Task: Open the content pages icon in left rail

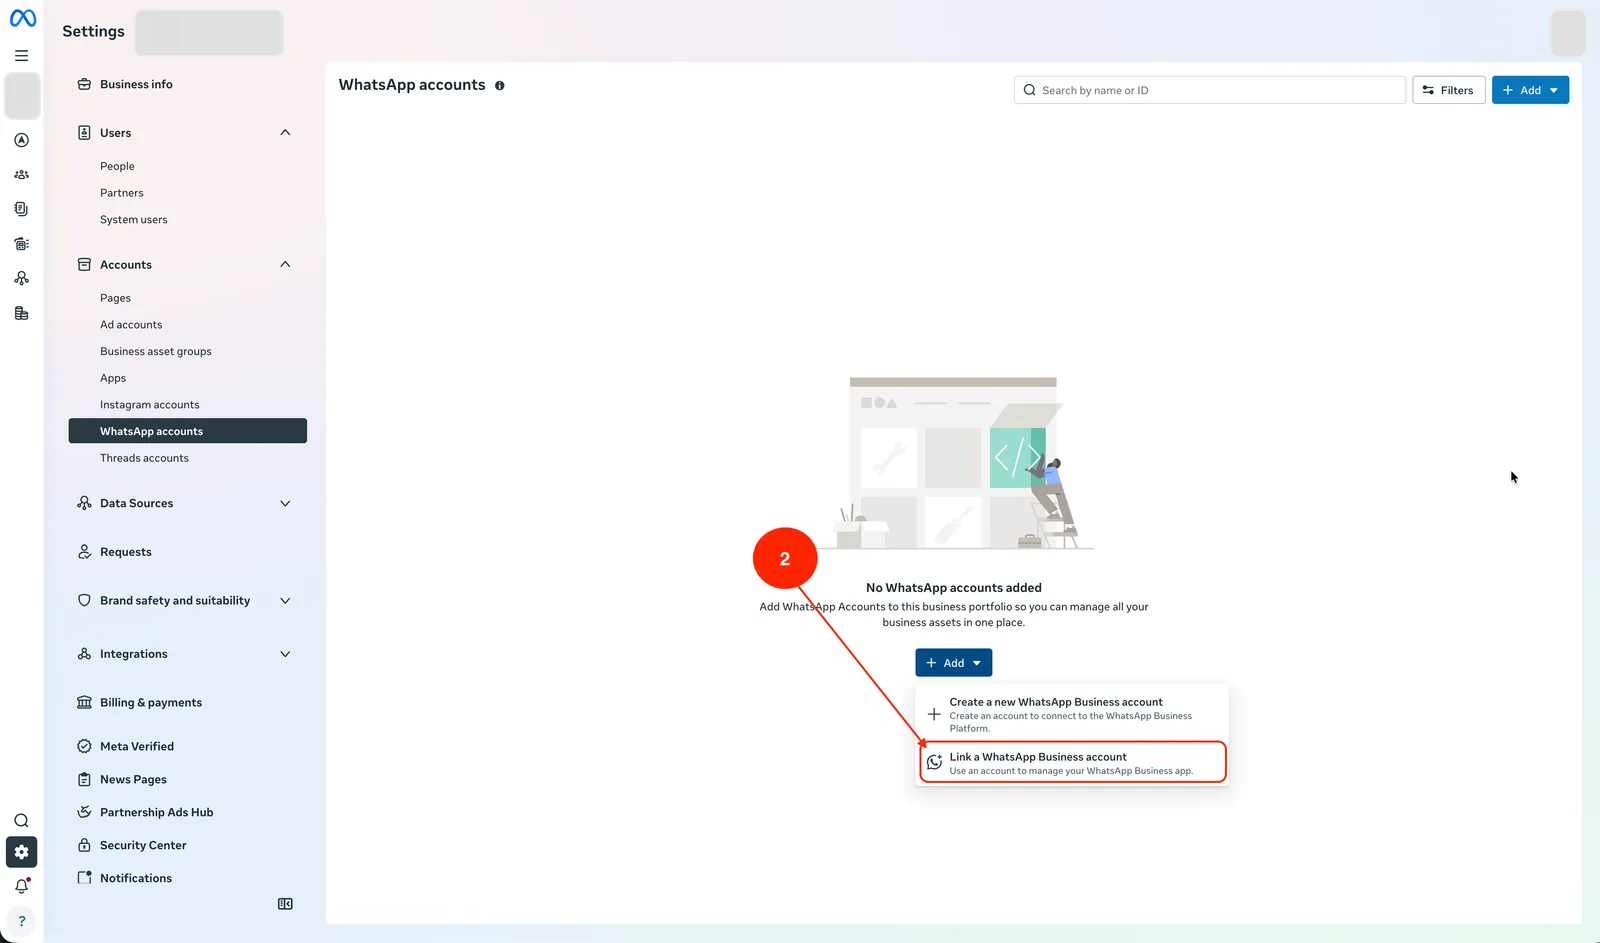Action: 21,209
